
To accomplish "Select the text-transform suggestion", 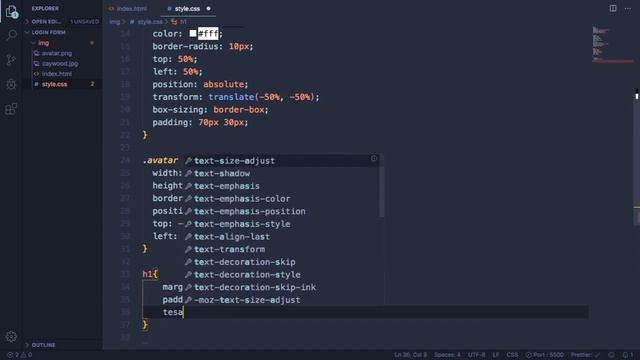I will (x=282, y=249).
